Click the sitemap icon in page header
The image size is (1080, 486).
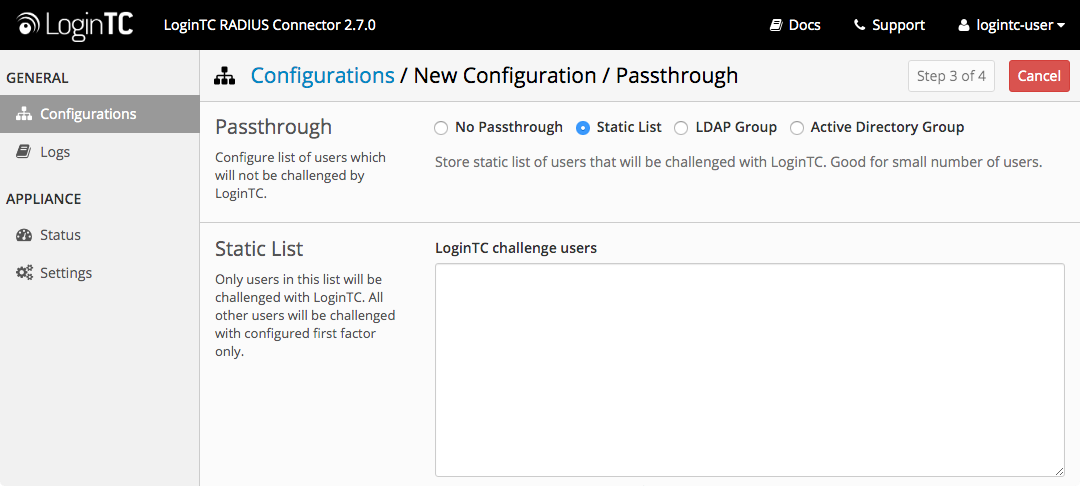click(x=225, y=76)
